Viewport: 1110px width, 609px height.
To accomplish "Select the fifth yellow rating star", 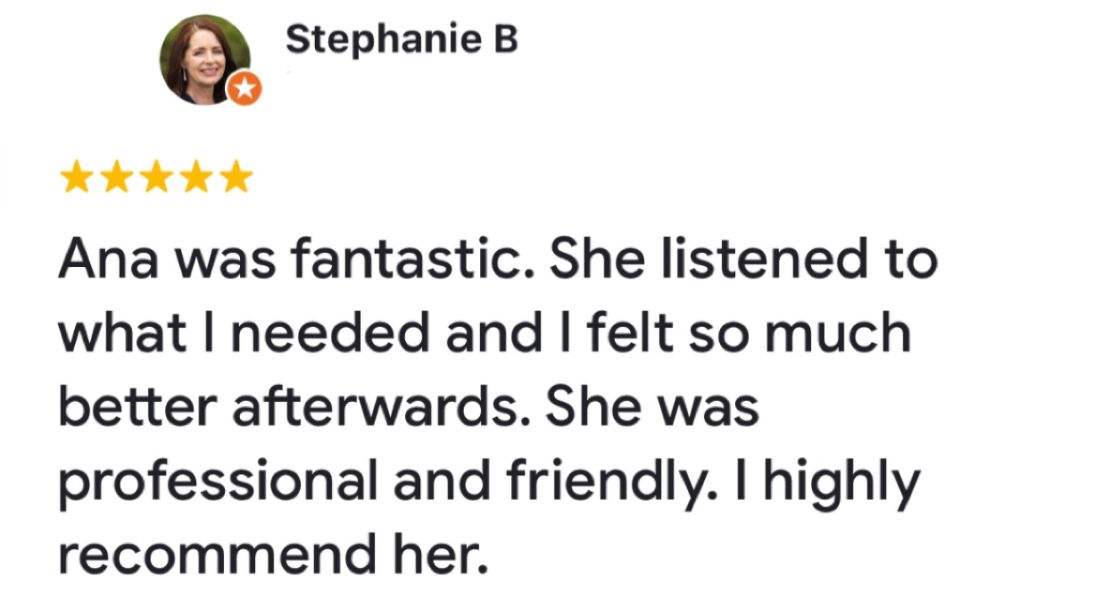I will click(x=236, y=176).
